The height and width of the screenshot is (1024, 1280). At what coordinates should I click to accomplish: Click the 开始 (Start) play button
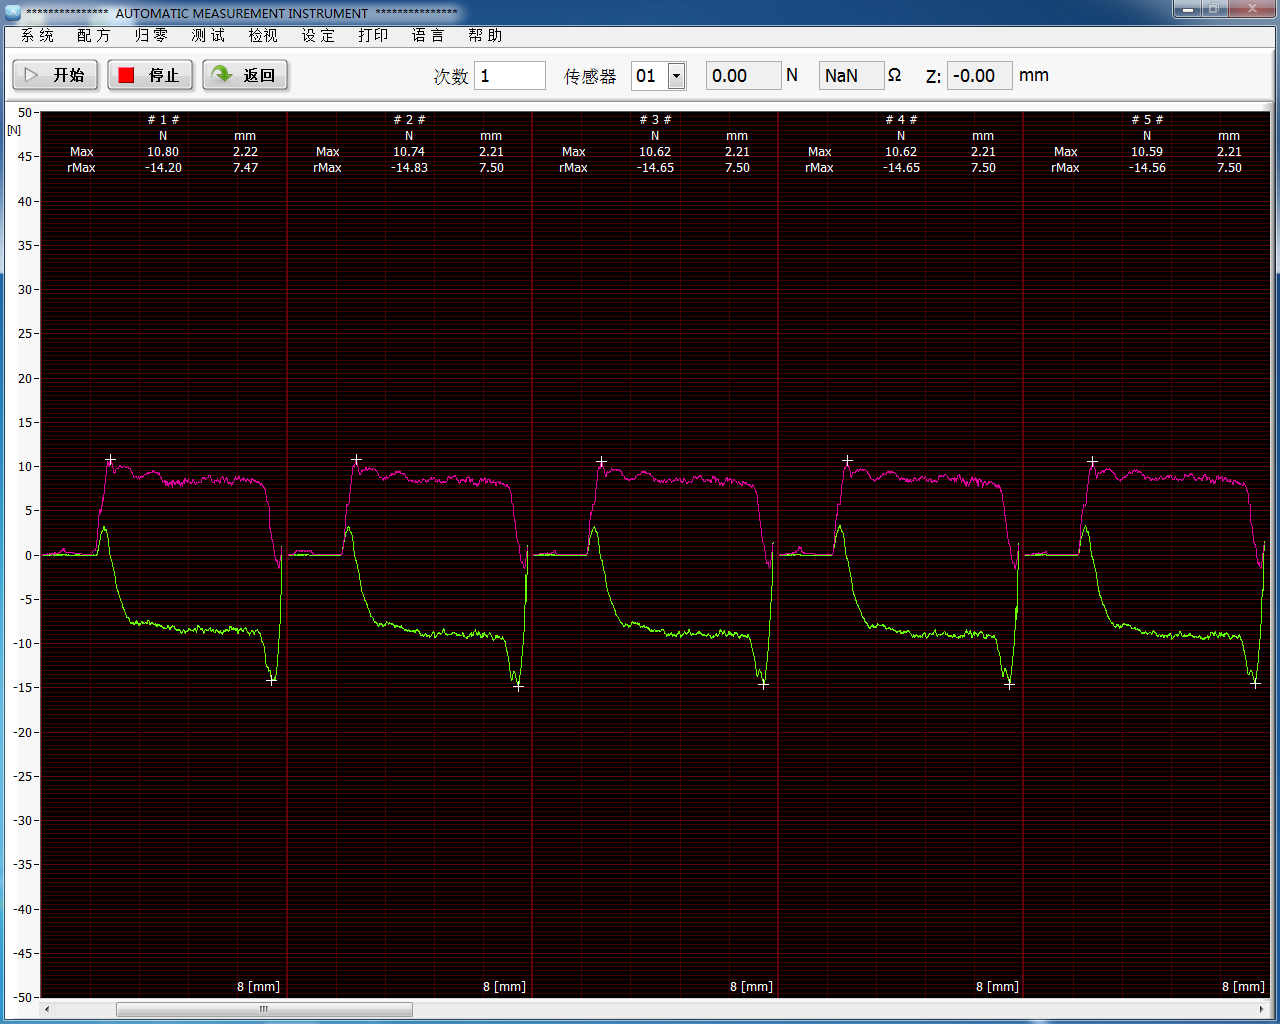[x=55, y=75]
